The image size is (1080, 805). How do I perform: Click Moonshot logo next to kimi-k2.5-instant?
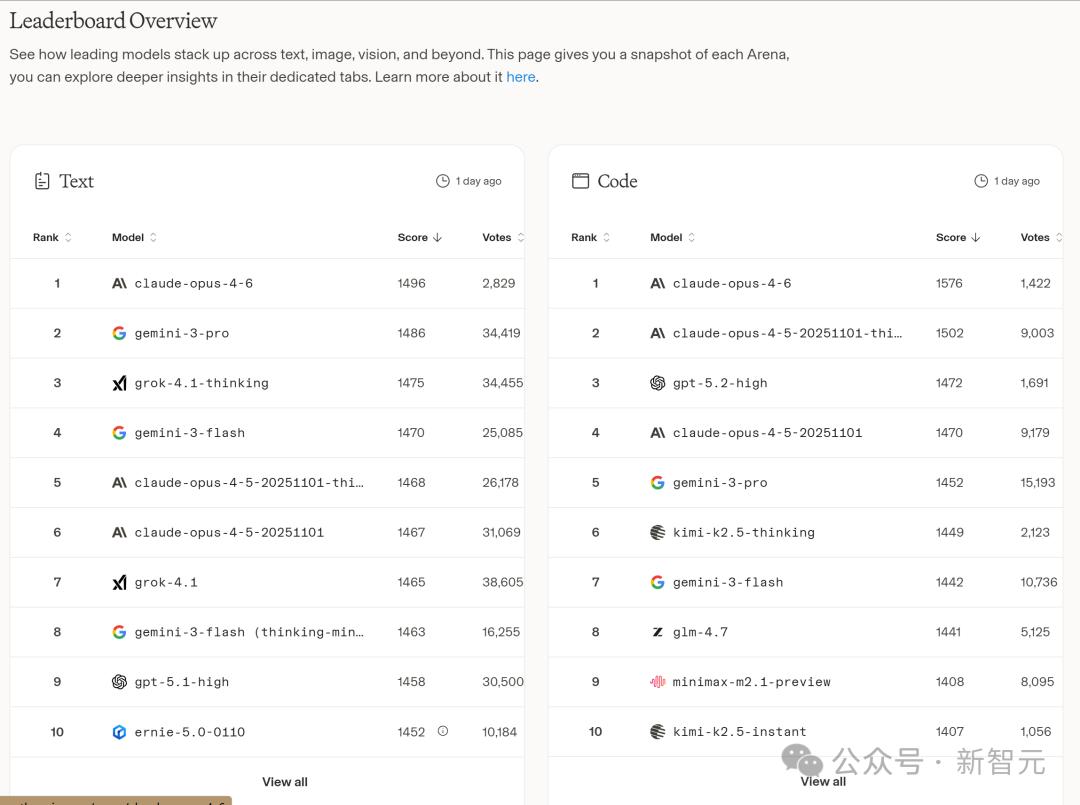658,731
